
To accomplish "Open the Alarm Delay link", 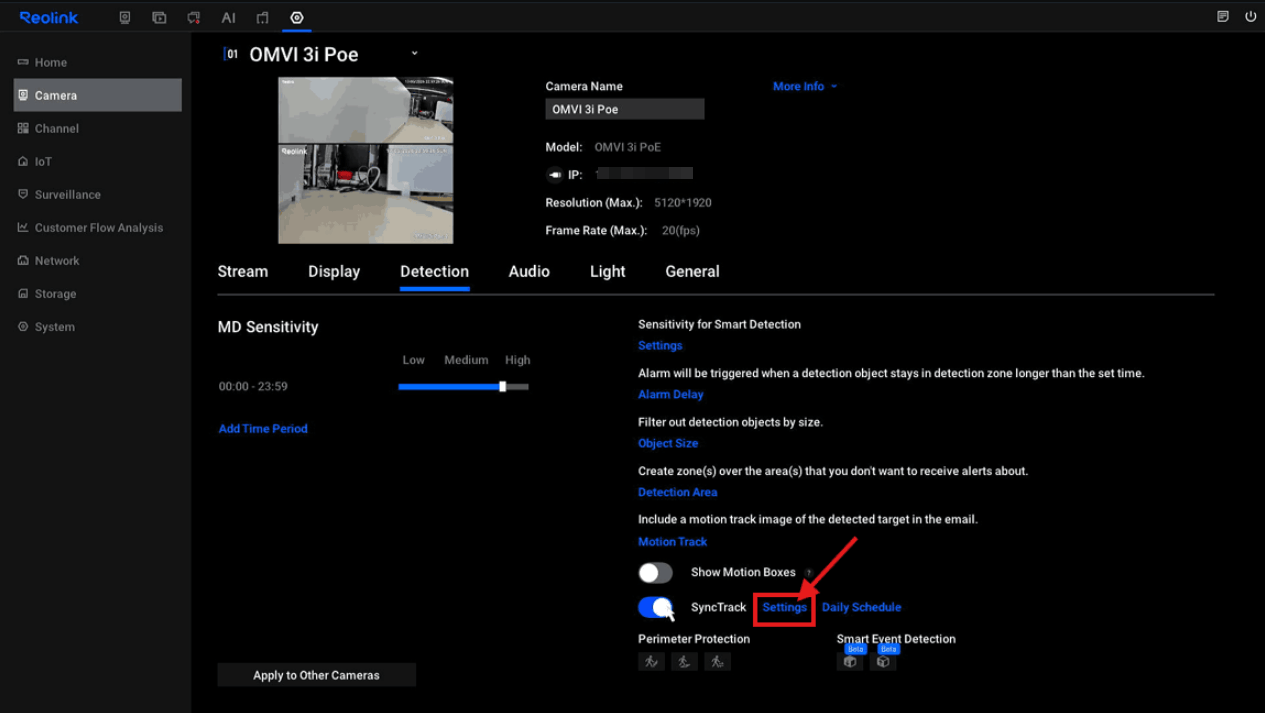I will [671, 394].
